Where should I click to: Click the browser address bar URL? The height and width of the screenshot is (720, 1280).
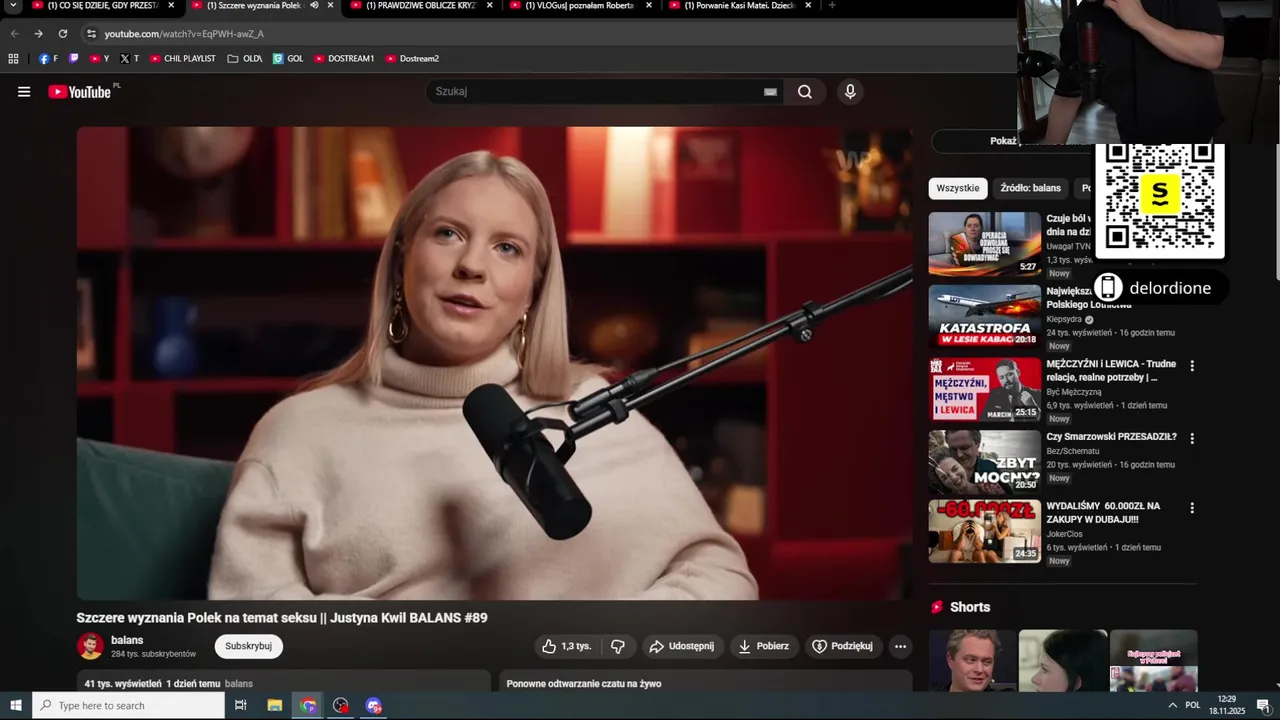(184, 33)
